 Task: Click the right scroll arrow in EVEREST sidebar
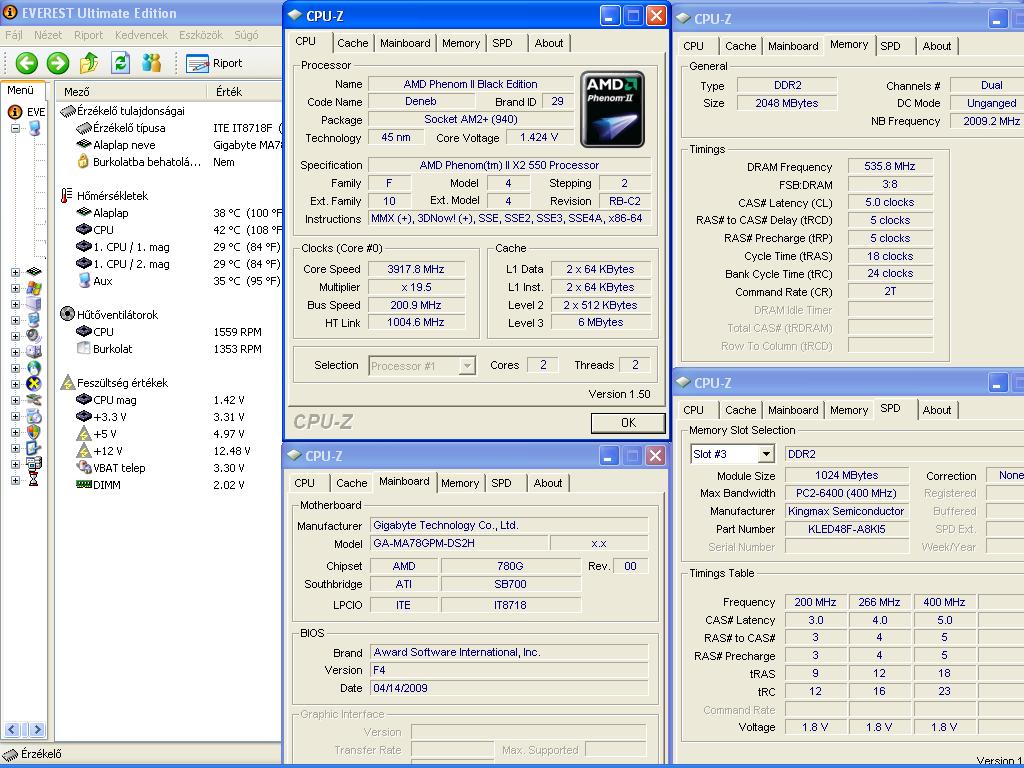pos(37,729)
